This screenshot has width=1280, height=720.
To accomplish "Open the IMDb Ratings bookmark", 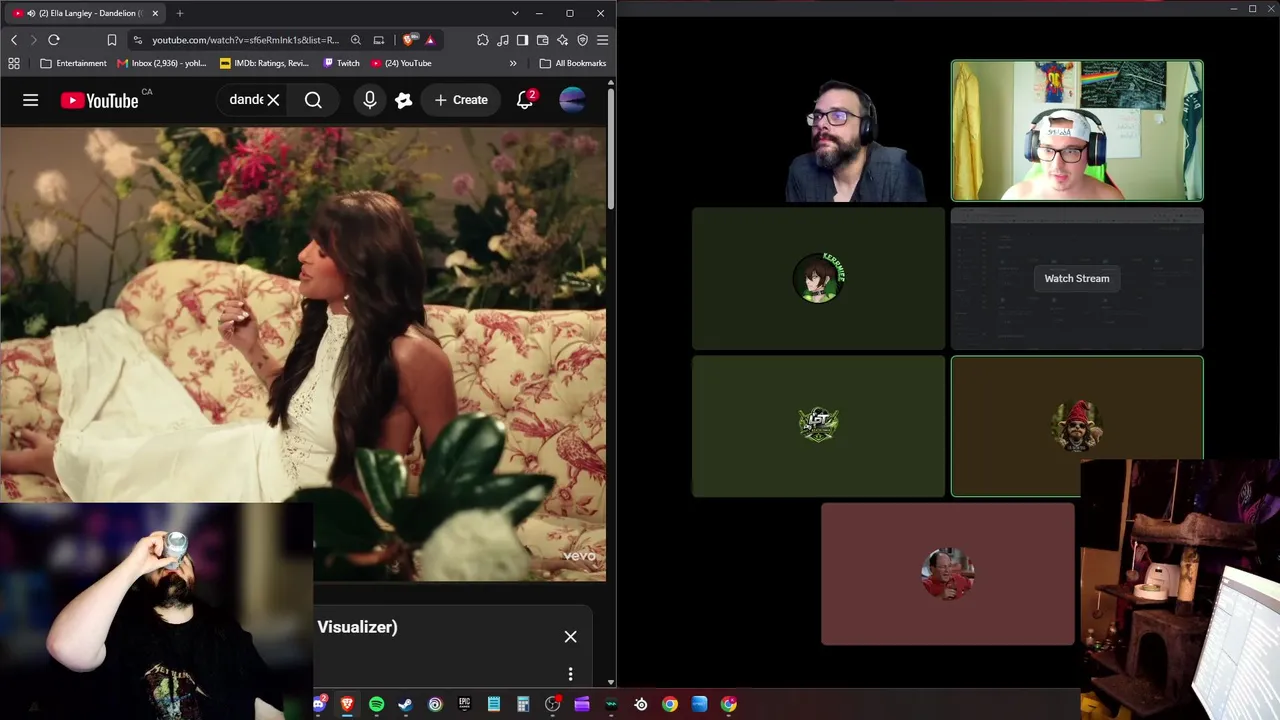I will click(265, 63).
